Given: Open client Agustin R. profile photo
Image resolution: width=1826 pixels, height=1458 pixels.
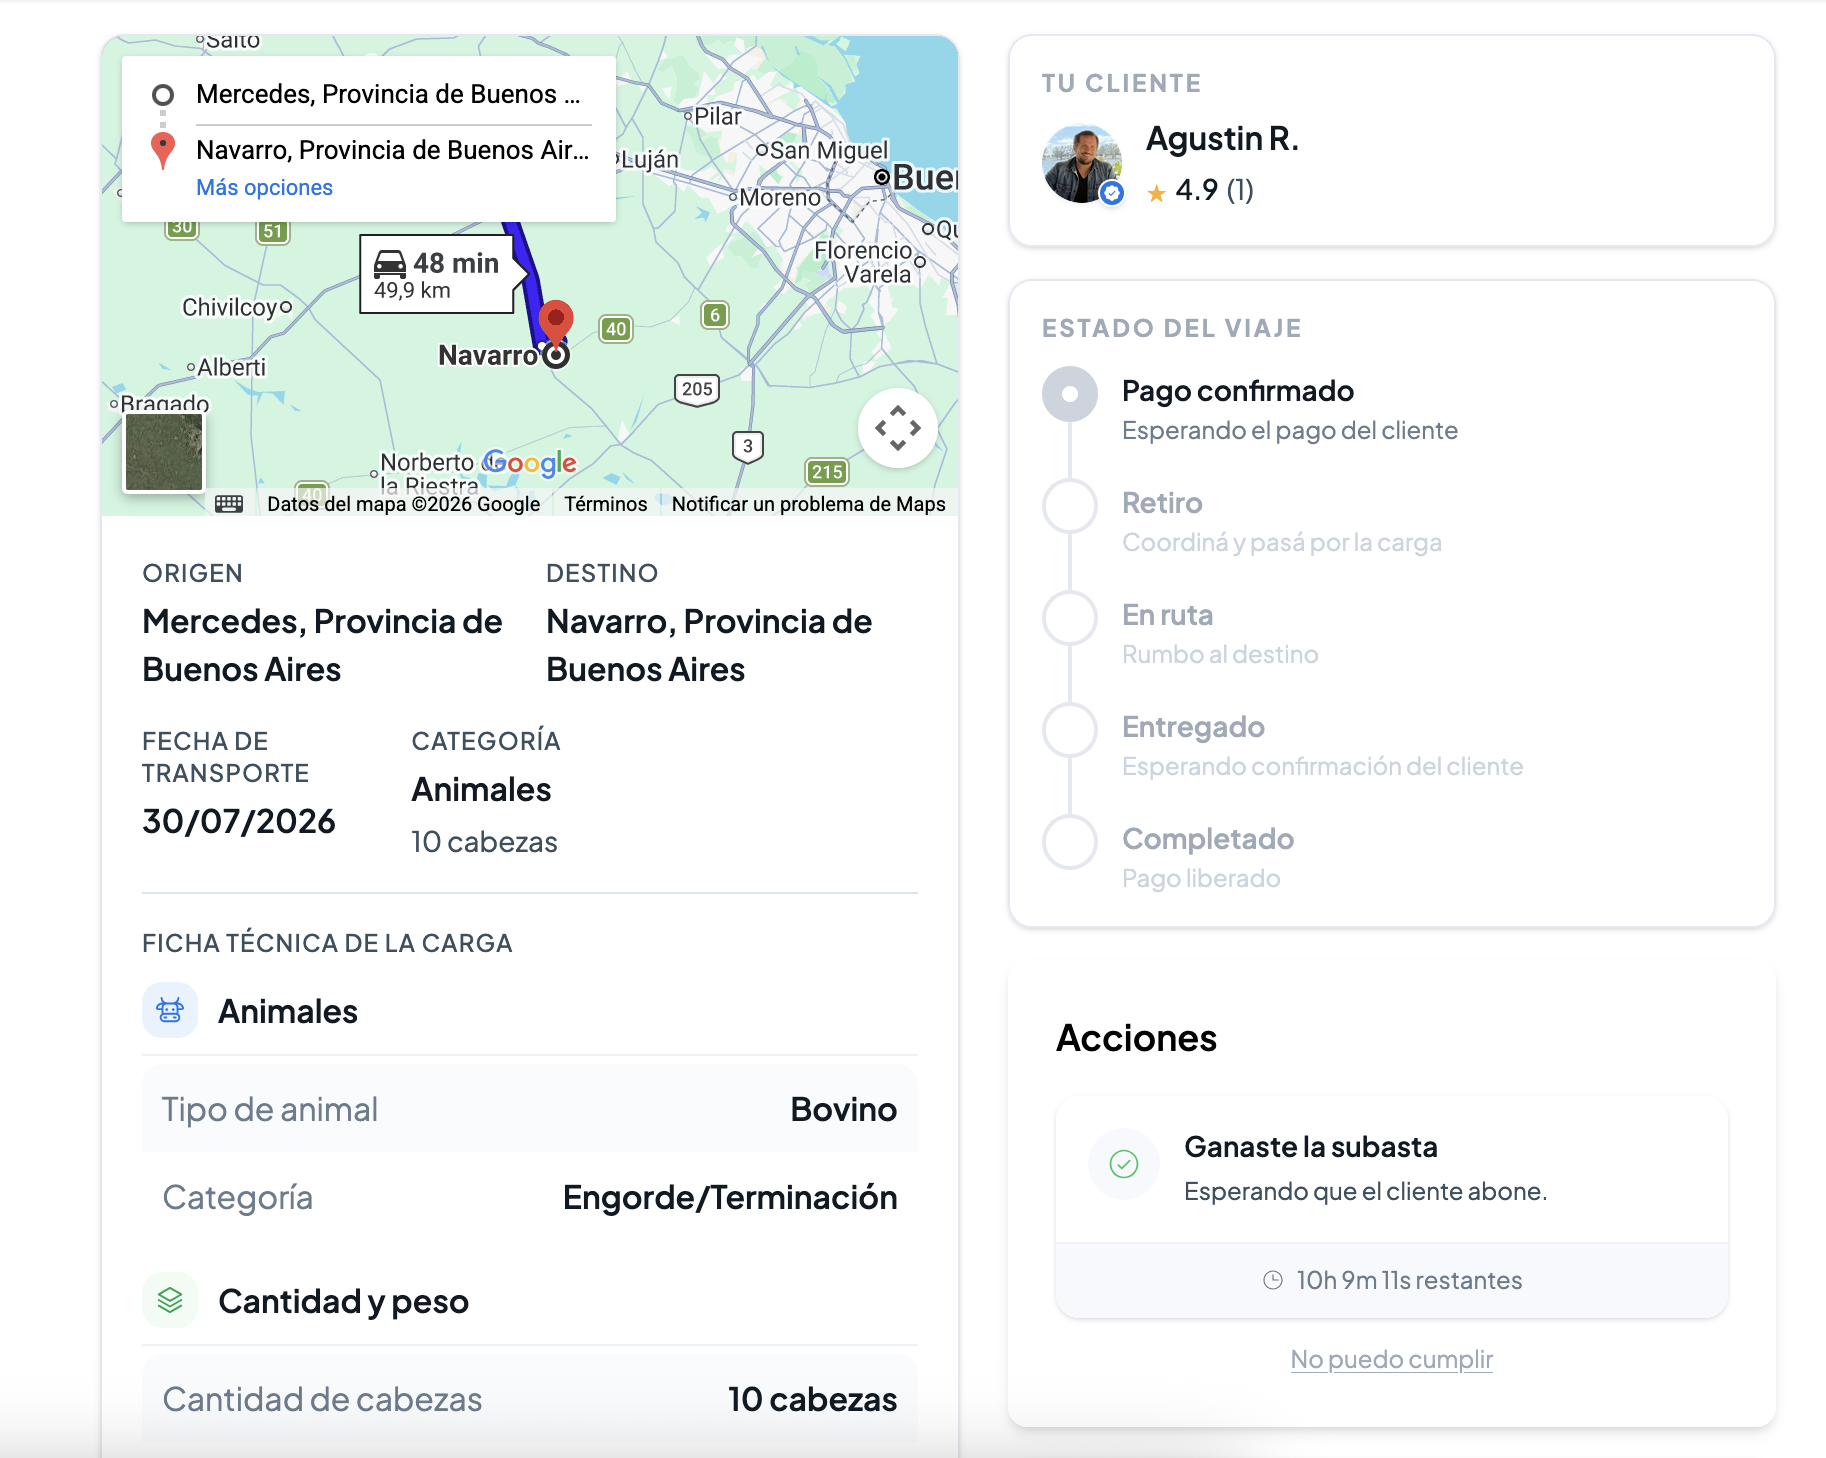Looking at the screenshot, I should pyautogui.click(x=1081, y=164).
